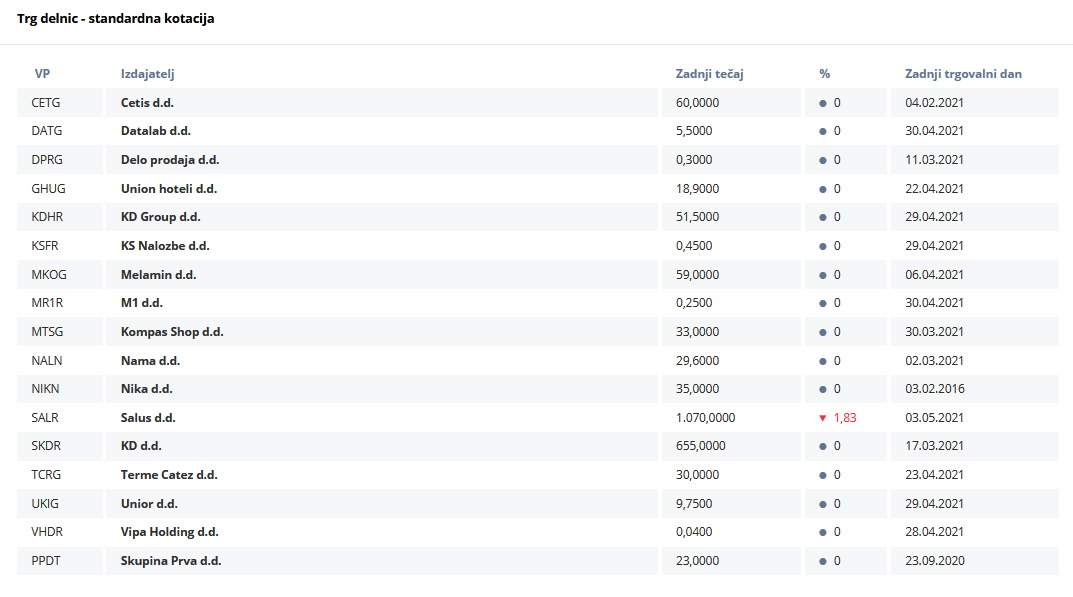Select ticker symbol MTSG
Screen dimensions: 1073x597
click(47, 331)
